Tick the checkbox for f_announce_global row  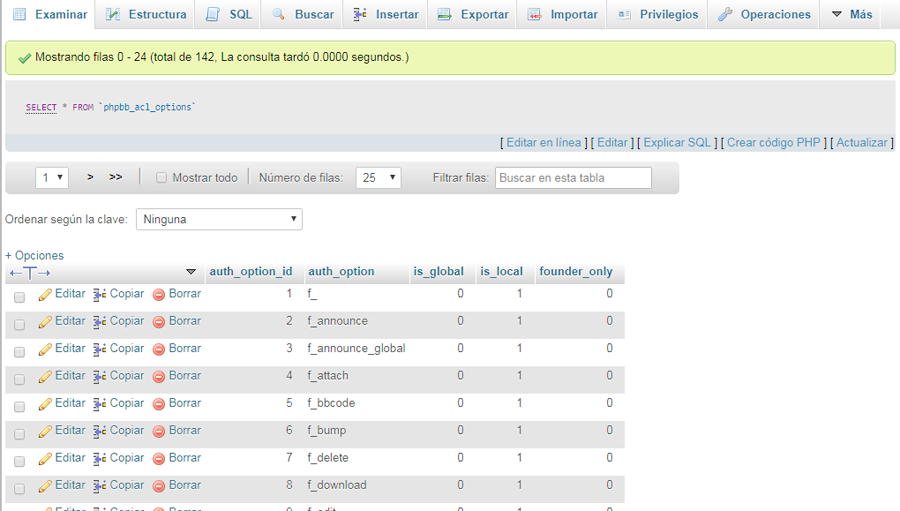pyautogui.click(x=19, y=351)
